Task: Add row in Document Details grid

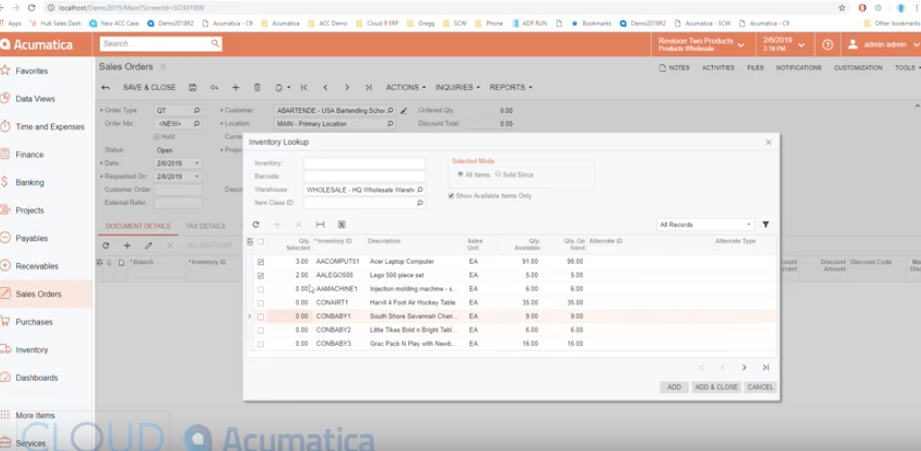Action: pyautogui.click(x=127, y=245)
